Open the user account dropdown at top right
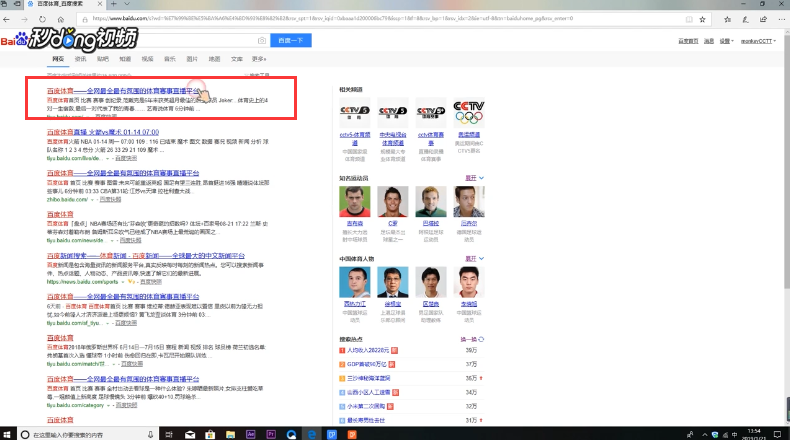Image resolution: width=790 pixels, height=440 pixels. [758, 41]
